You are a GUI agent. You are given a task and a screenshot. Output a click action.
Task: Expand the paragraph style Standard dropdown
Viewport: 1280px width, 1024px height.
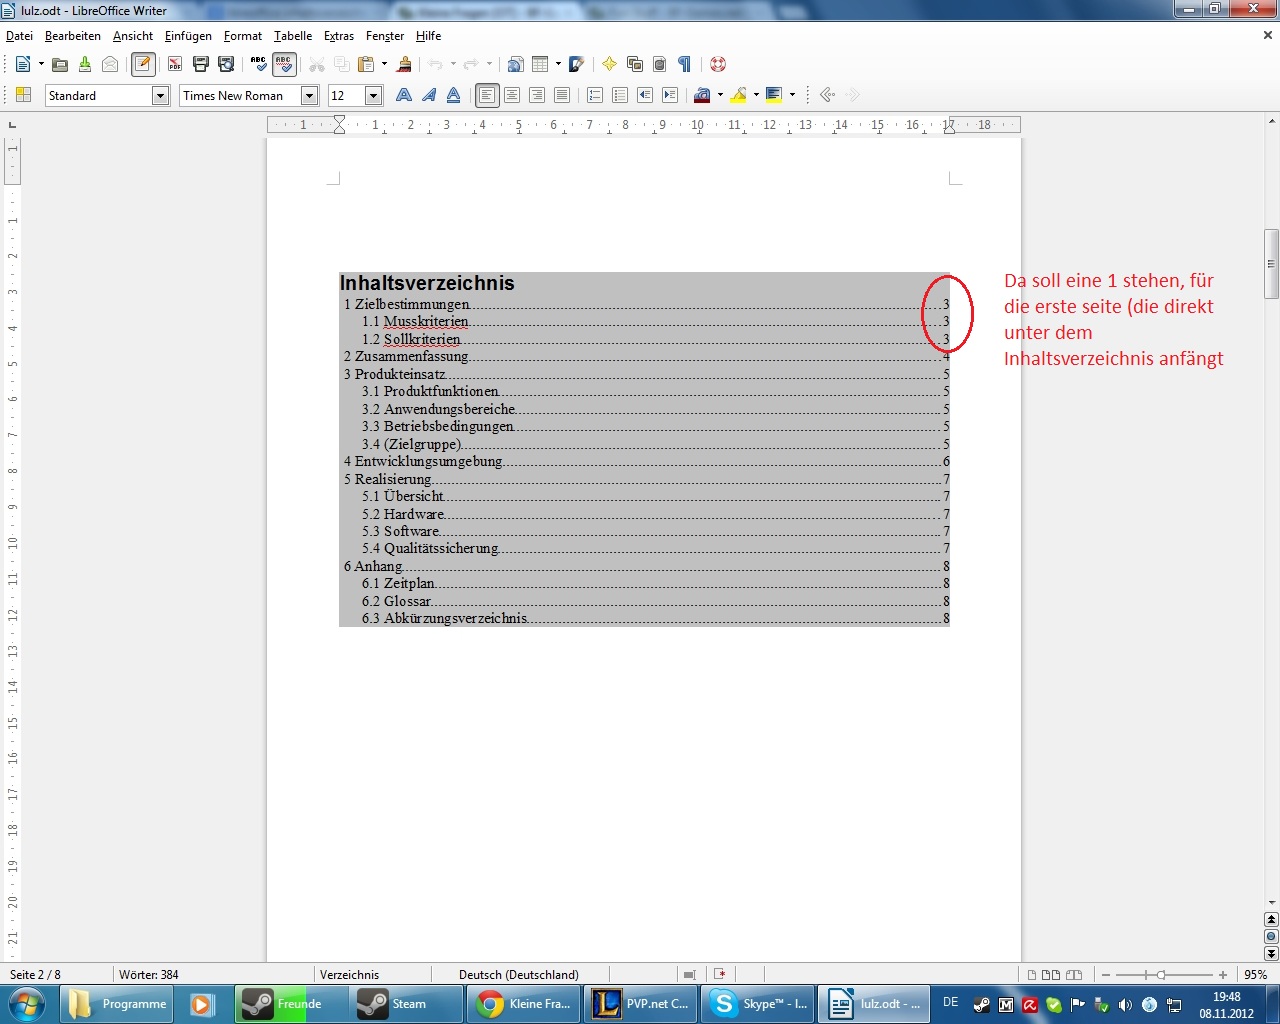(160, 96)
